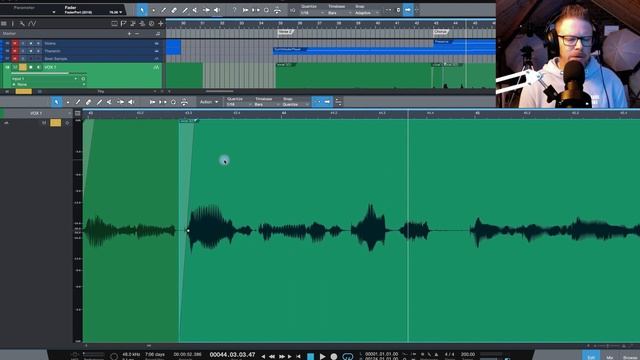The width and height of the screenshot is (640, 360).
Task: Click the Rewind button in the transport
Action: pyautogui.click(x=272, y=357)
